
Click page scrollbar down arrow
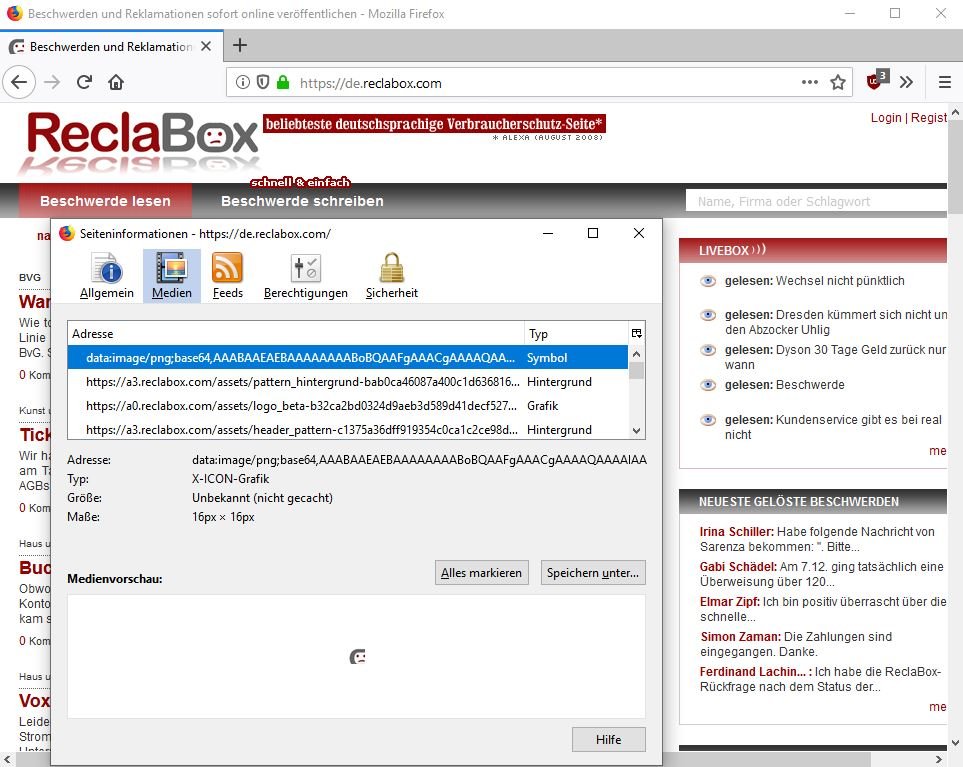point(955,742)
